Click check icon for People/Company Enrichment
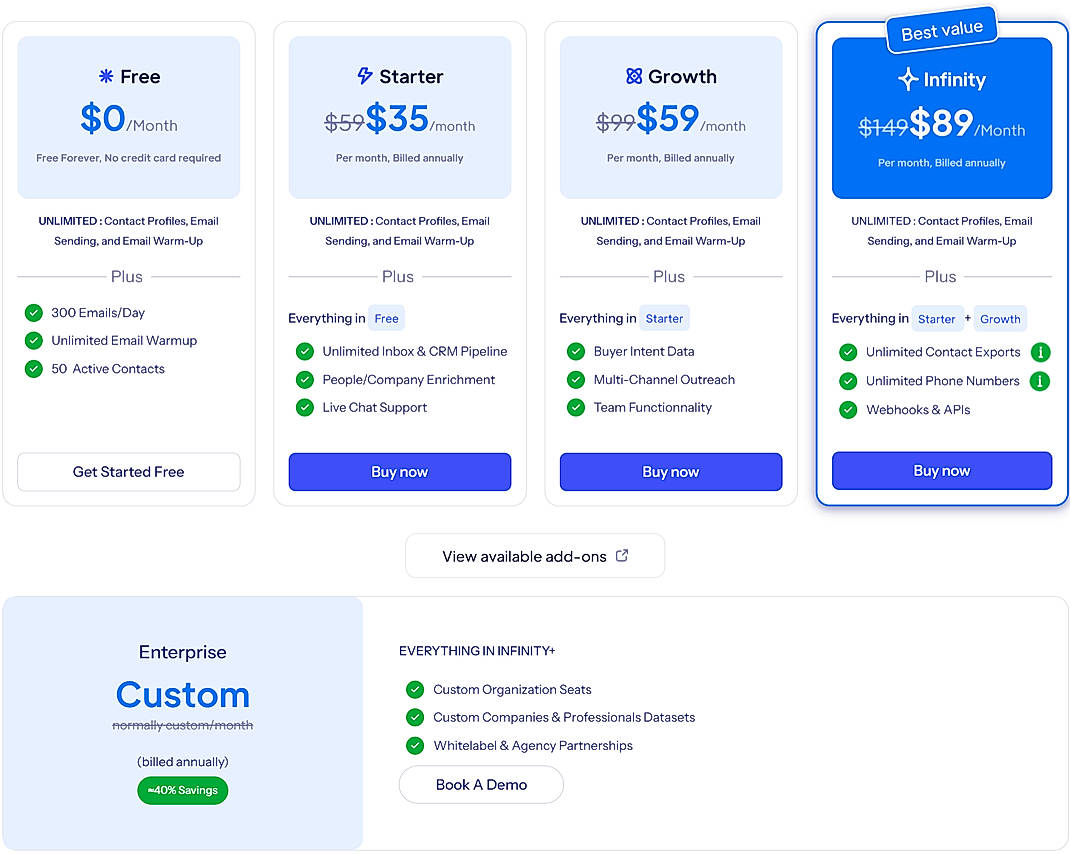This screenshot has width=1070, height=854. 304,380
